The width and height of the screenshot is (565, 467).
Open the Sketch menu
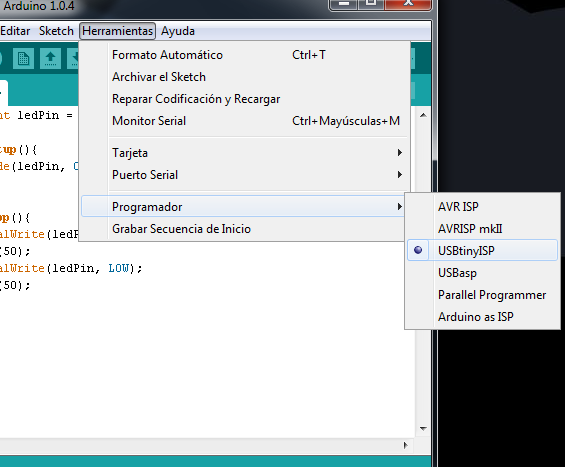pos(56,31)
